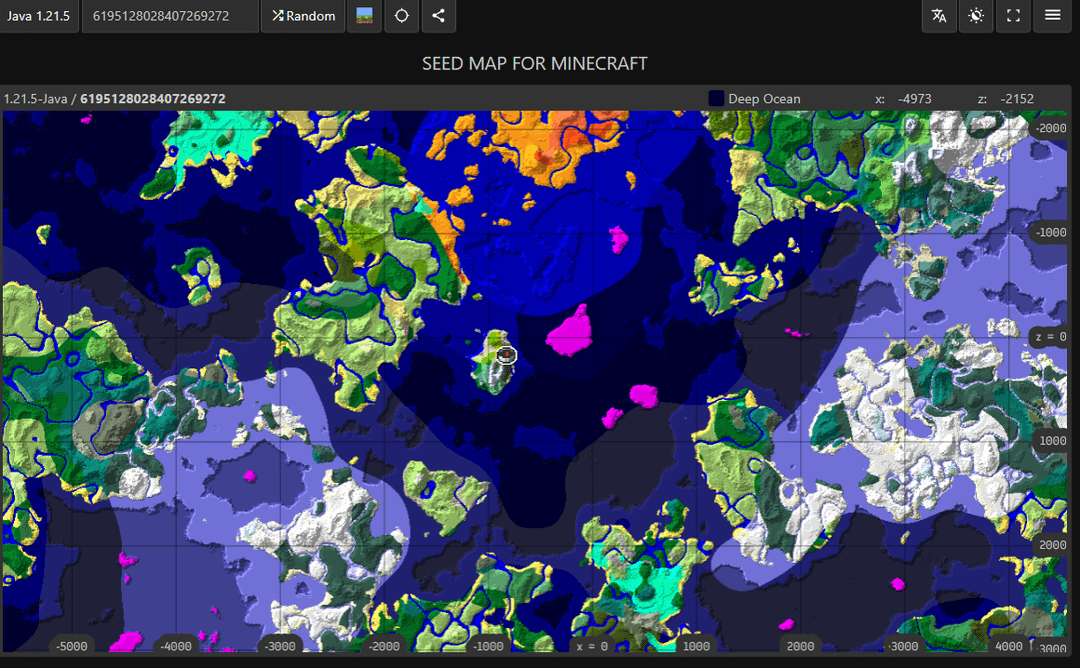
Task: Open the hamburger main menu
Action: coord(1052,16)
